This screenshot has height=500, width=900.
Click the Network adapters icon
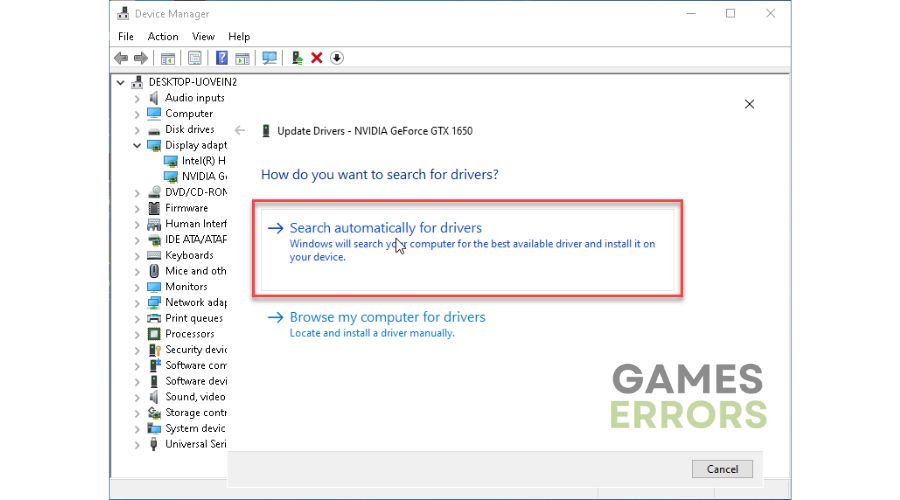154,303
